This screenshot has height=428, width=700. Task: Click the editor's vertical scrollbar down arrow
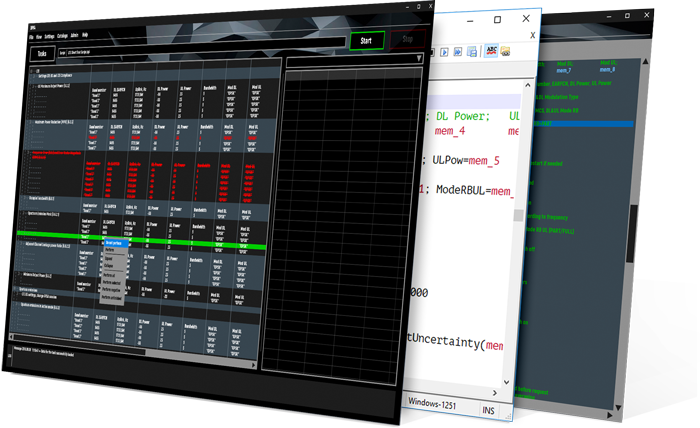click(x=506, y=382)
